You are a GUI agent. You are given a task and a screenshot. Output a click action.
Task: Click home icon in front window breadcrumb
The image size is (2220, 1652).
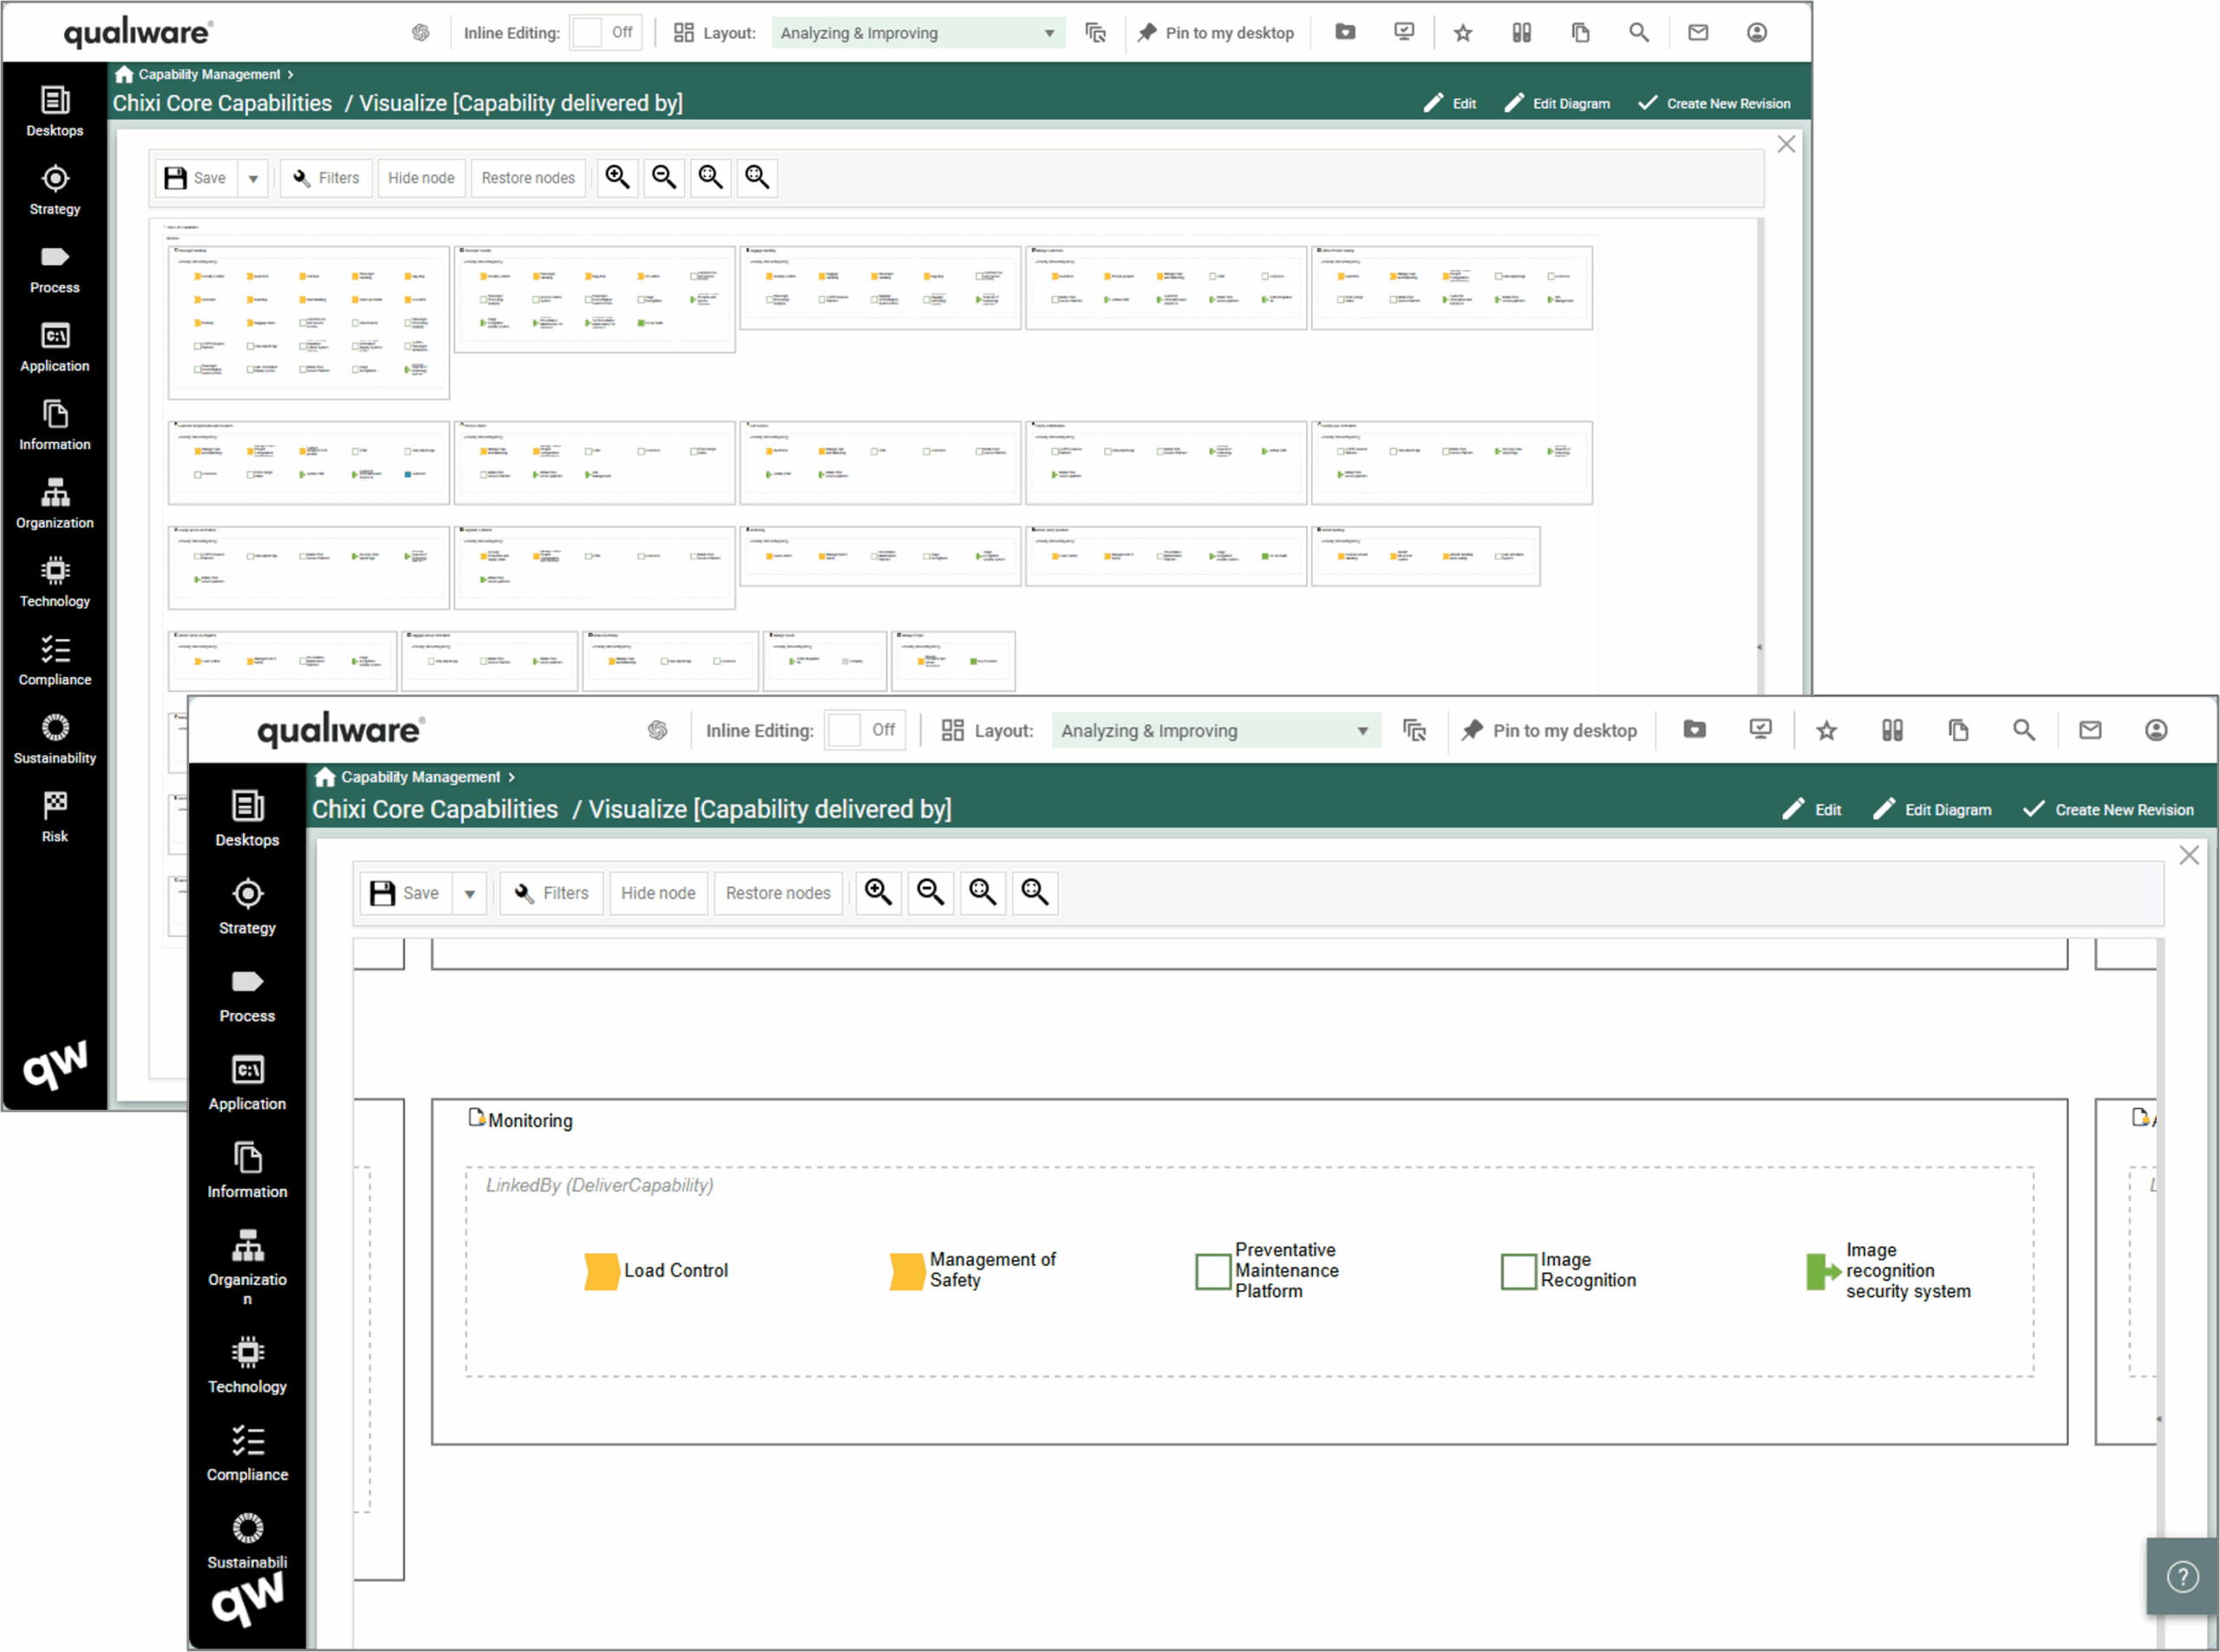click(x=324, y=777)
